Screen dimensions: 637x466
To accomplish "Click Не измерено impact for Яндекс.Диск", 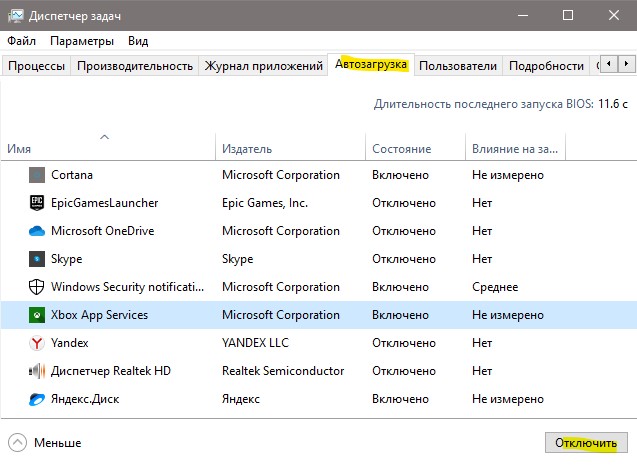I will pos(507,399).
